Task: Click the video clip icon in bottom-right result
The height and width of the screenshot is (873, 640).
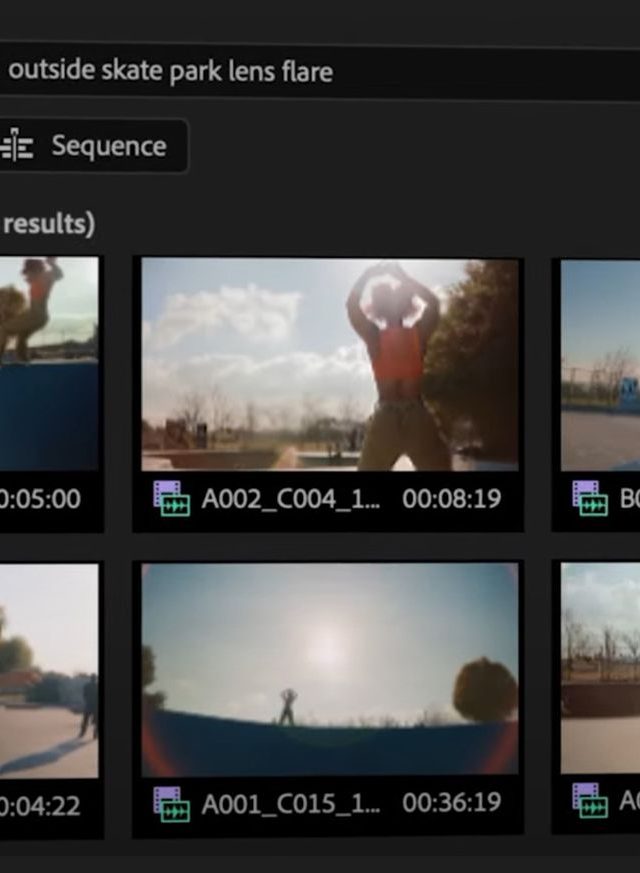Action: click(x=590, y=802)
